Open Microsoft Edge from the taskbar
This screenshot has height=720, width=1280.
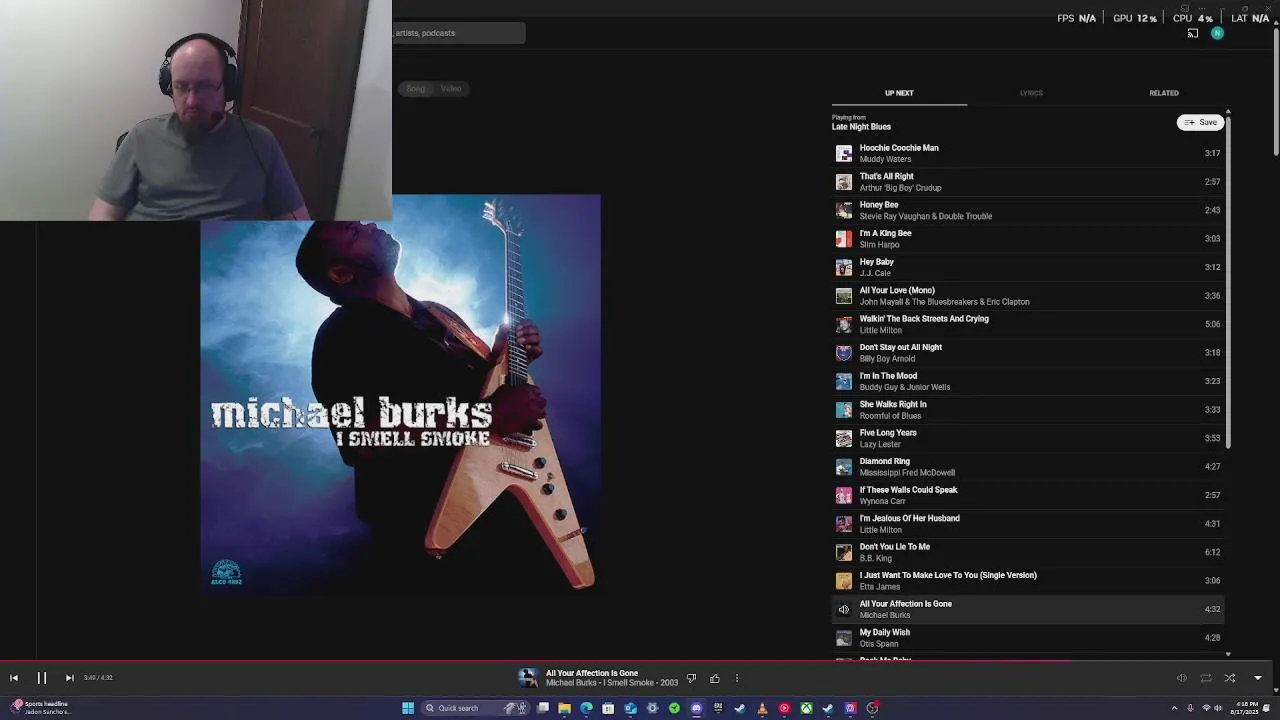pos(587,708)
